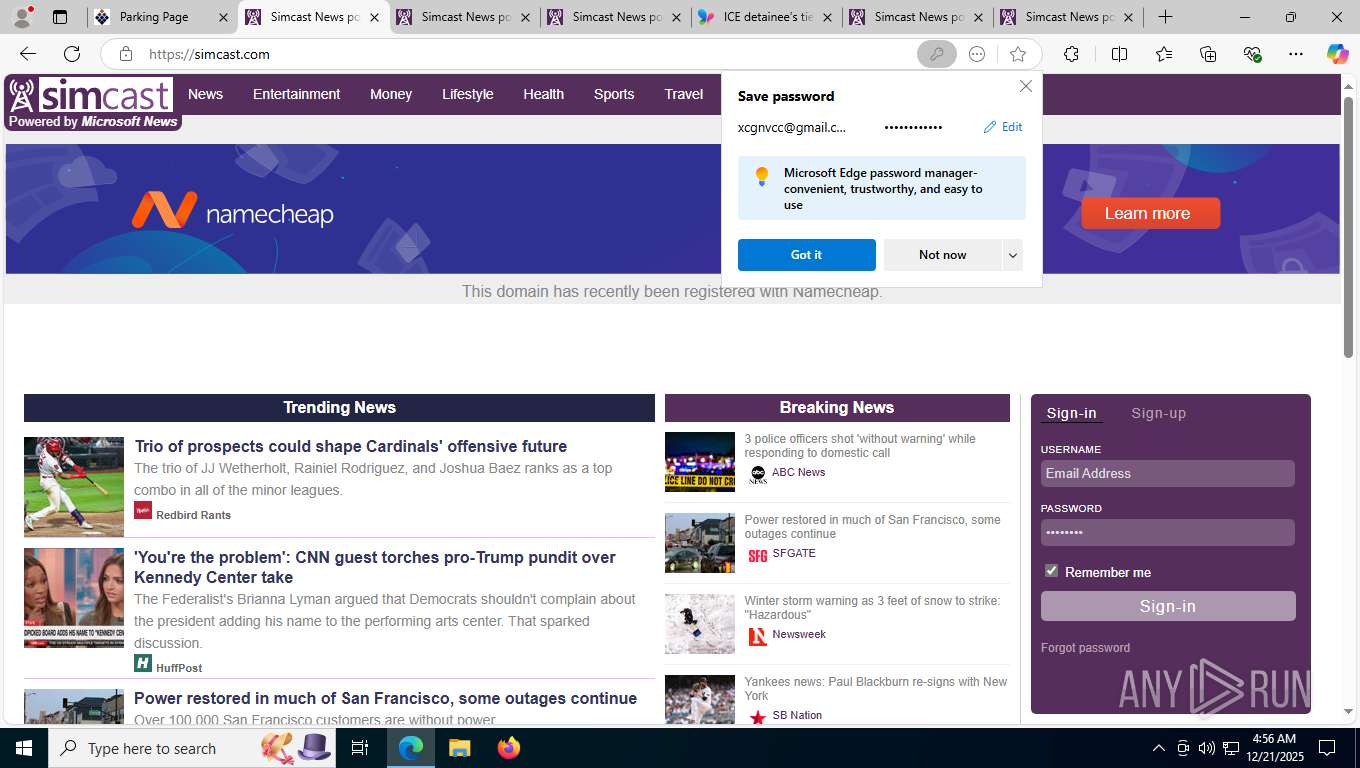Open Lifestyle menu item
1360x768 pixels.
[x=467, y=94]
